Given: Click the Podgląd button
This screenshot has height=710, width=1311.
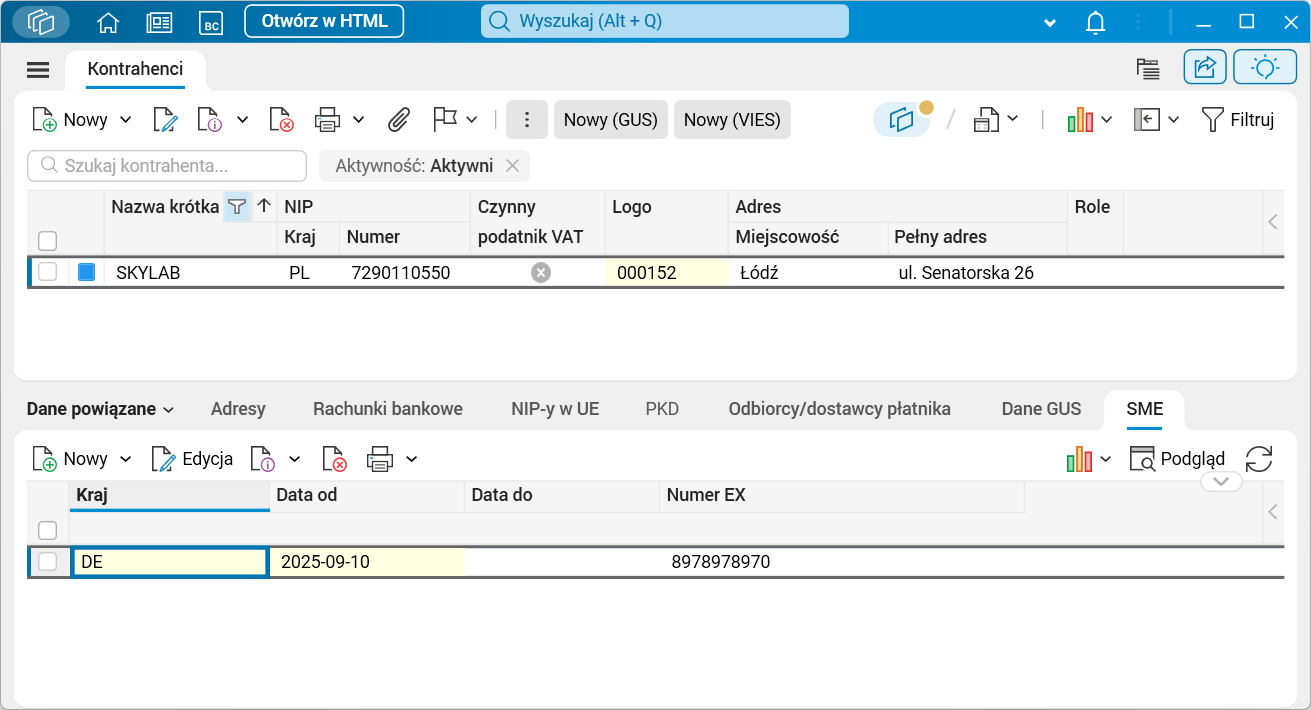Looking at the screenshot, I should tap(1177, 459).
